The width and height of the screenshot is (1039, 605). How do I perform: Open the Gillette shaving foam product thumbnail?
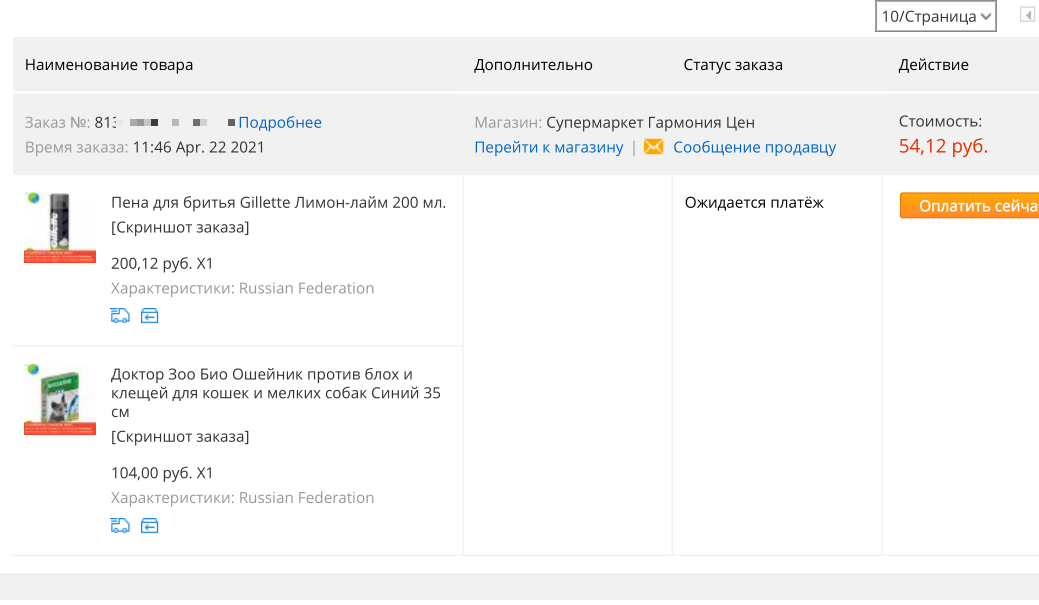click(x=60, y=227)
